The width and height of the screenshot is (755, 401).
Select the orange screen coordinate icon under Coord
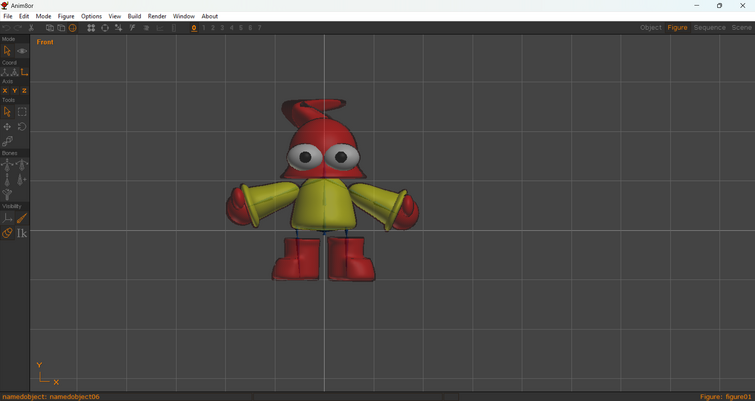point(24,72)
